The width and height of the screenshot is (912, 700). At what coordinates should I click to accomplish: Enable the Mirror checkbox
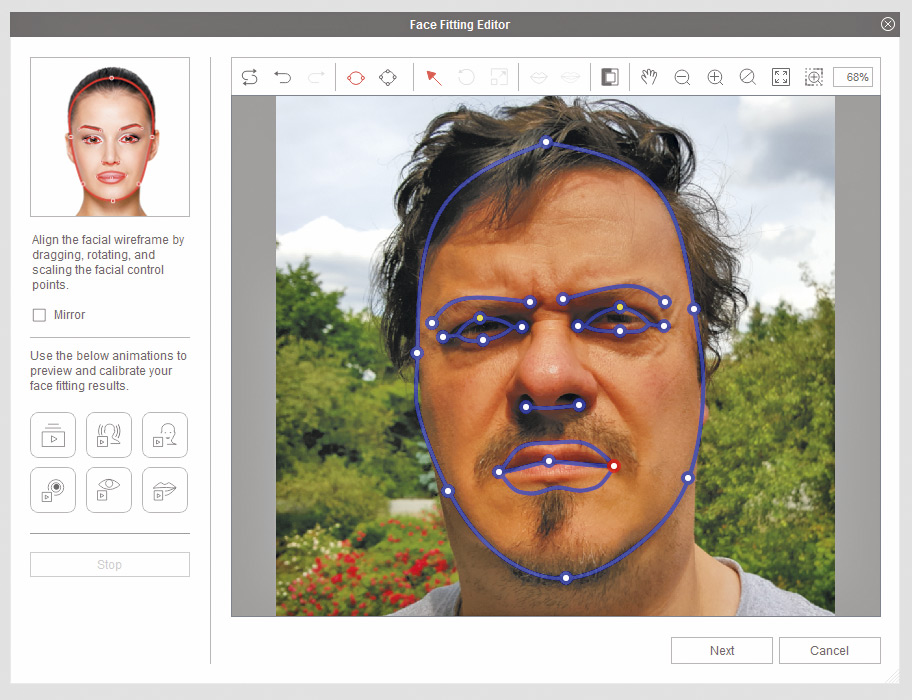40,315
